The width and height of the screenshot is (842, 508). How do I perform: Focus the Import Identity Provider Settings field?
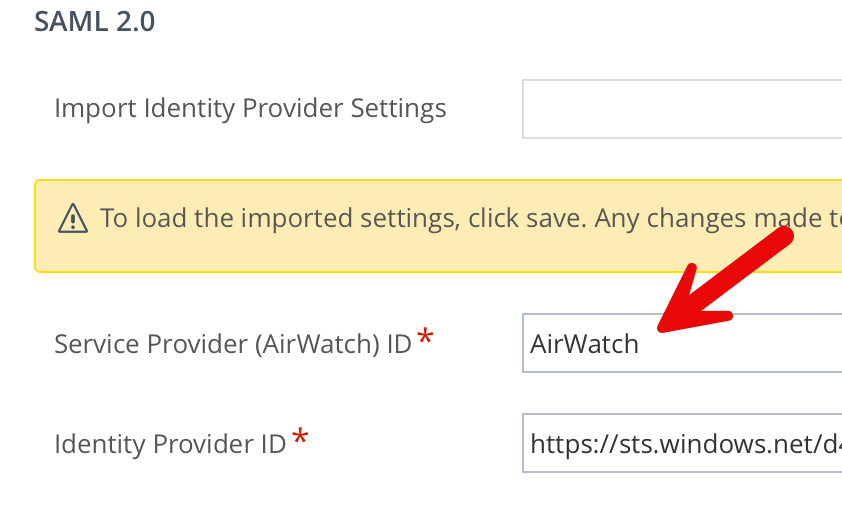[x=680, y=108]
